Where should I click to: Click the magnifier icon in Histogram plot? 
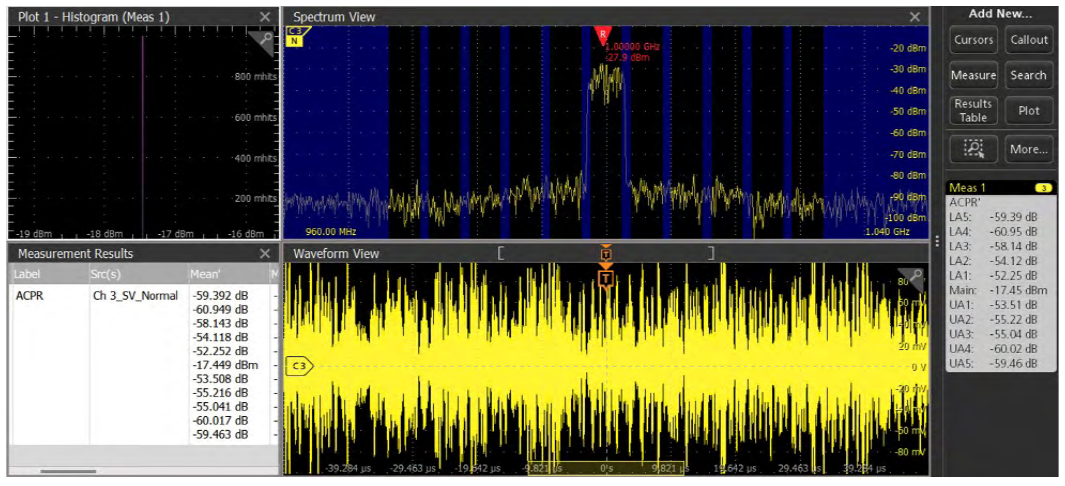tap(262, 40)
